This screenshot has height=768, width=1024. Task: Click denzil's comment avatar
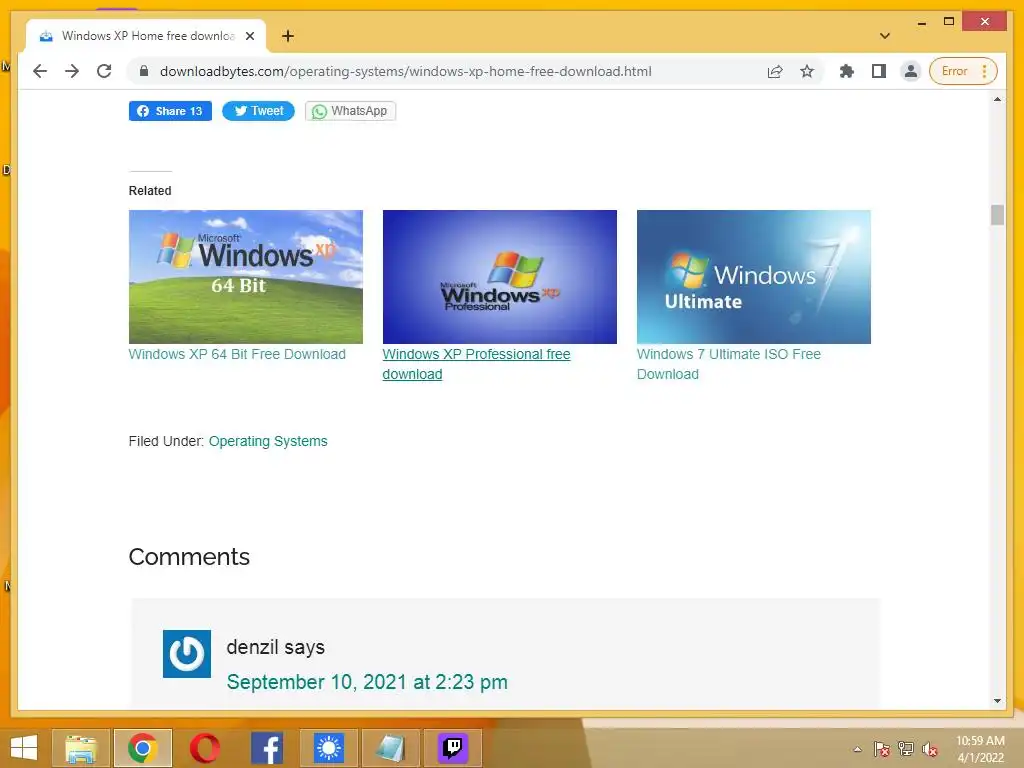click(x=187, y=654)
